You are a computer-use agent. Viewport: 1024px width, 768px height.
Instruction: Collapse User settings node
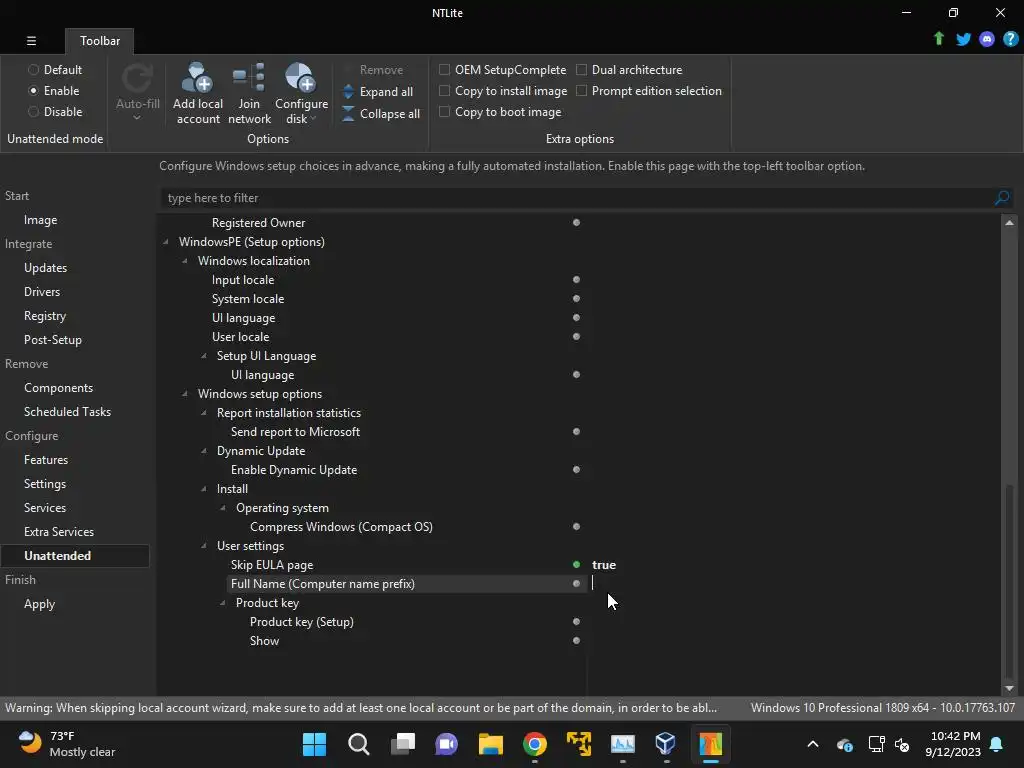pos(204,545)
